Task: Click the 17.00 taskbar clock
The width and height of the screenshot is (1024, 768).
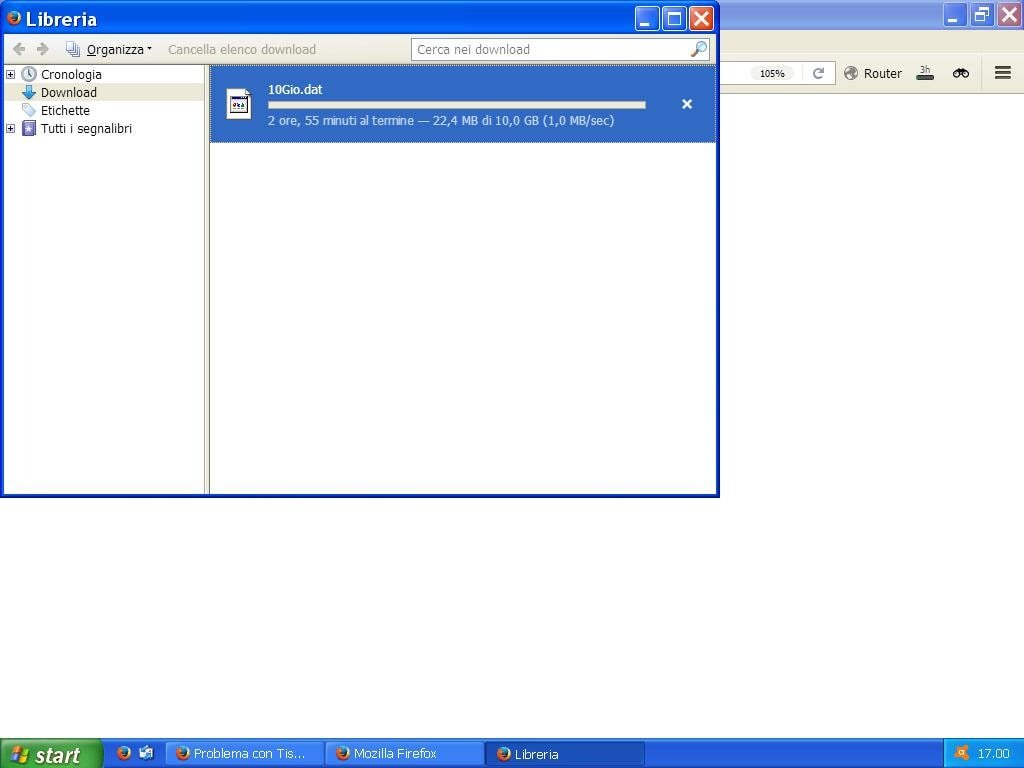Action: coord(993,754)
